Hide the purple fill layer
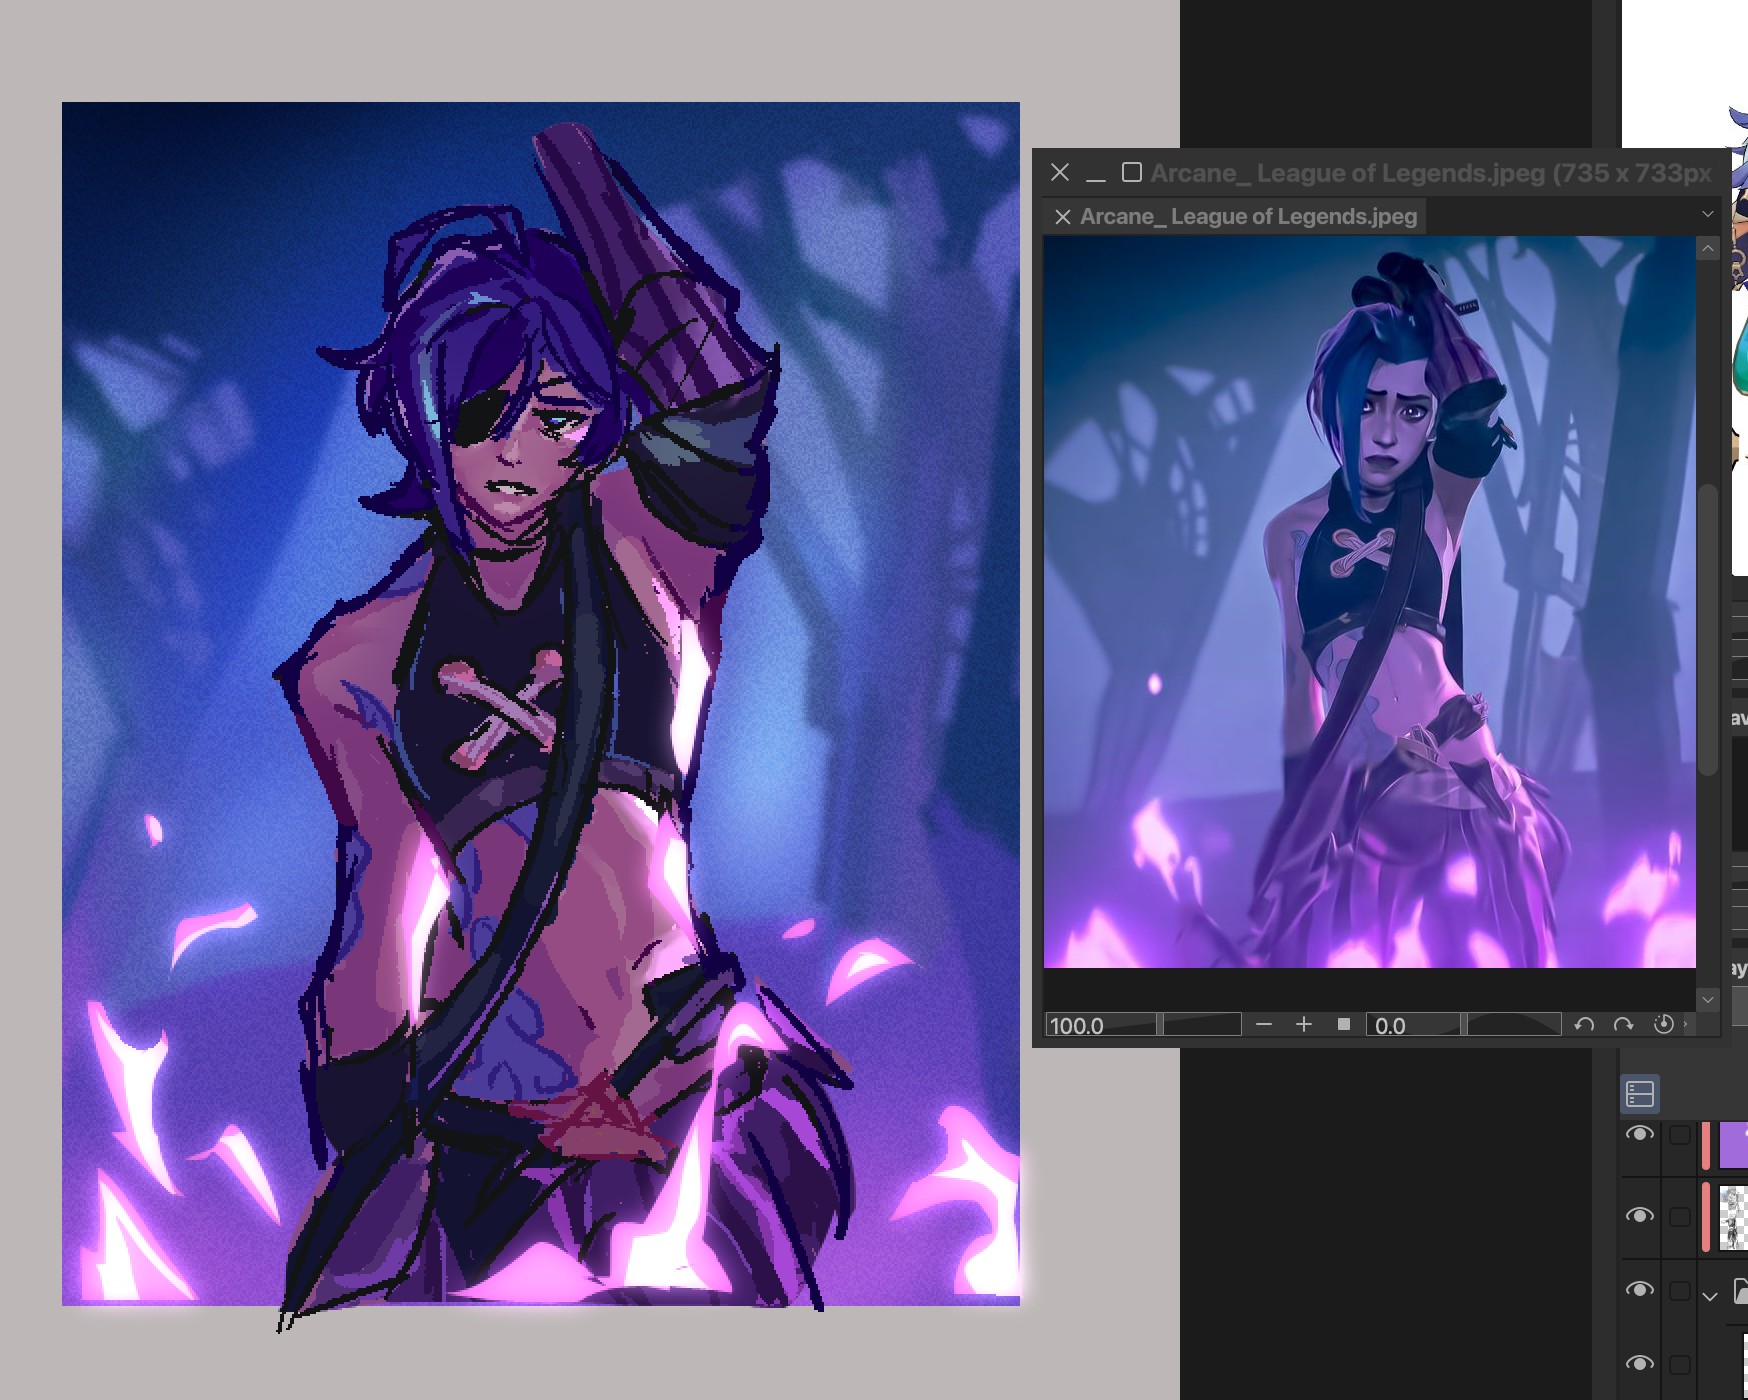 (1639, 1134)
